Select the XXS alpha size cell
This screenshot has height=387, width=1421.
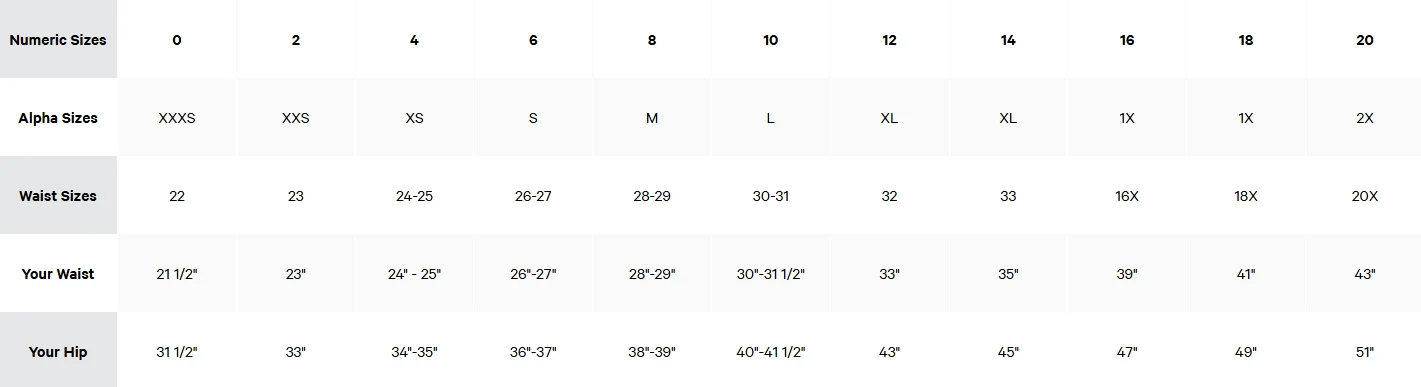[296, 118]
